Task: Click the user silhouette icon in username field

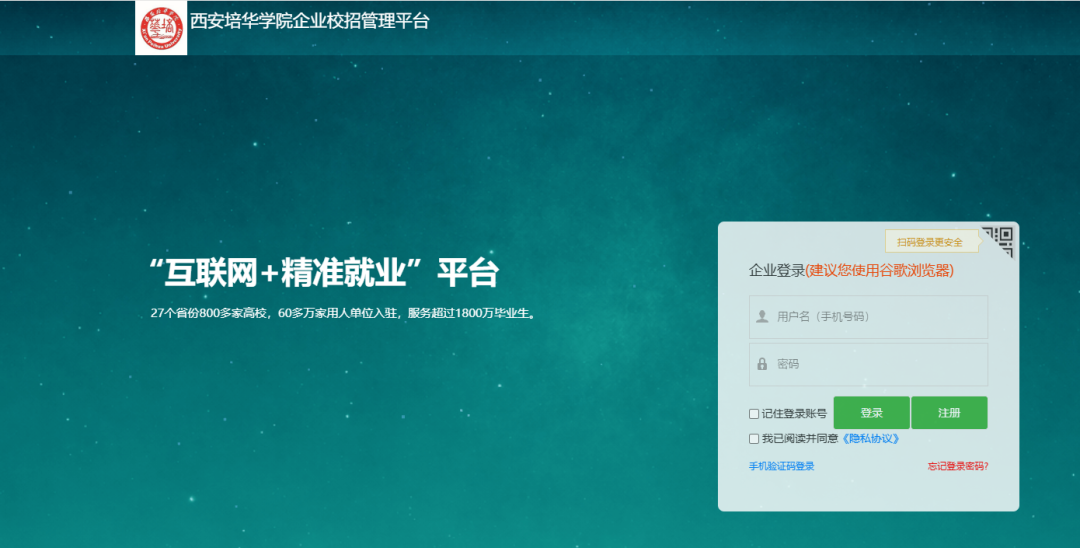Action: [762, 317]
